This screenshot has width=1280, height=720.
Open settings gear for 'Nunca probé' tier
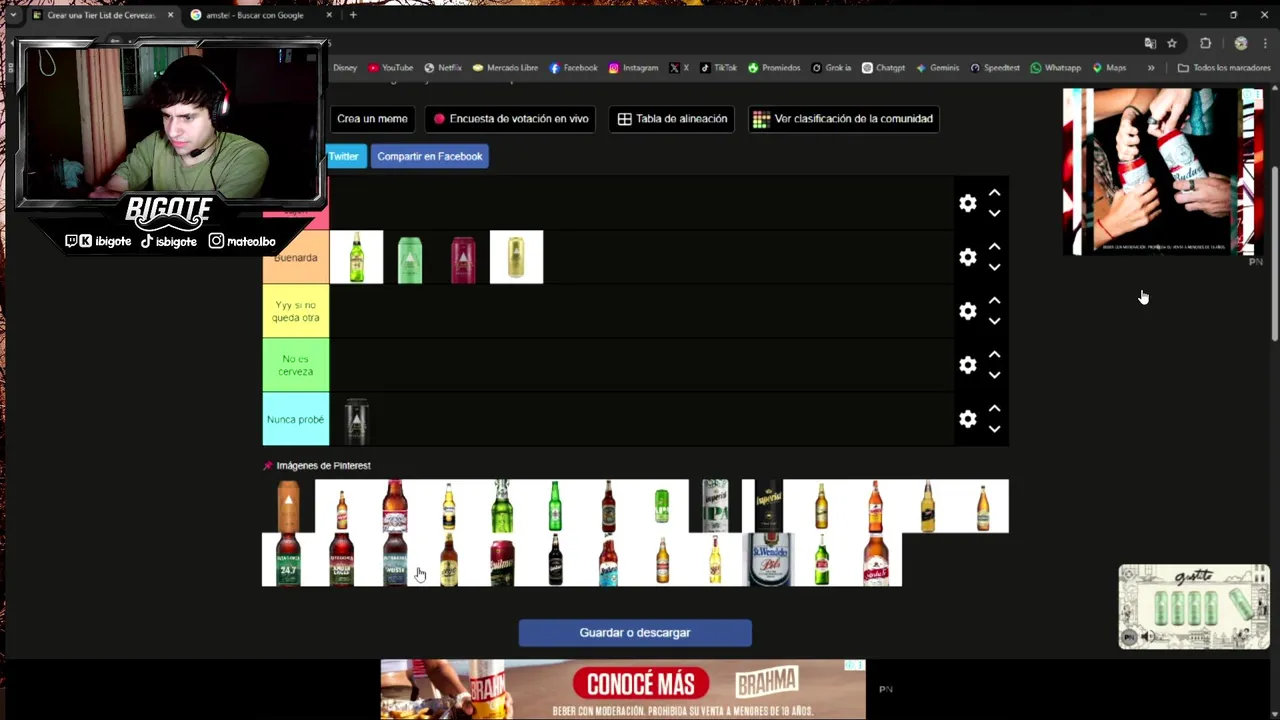point(967,419)
